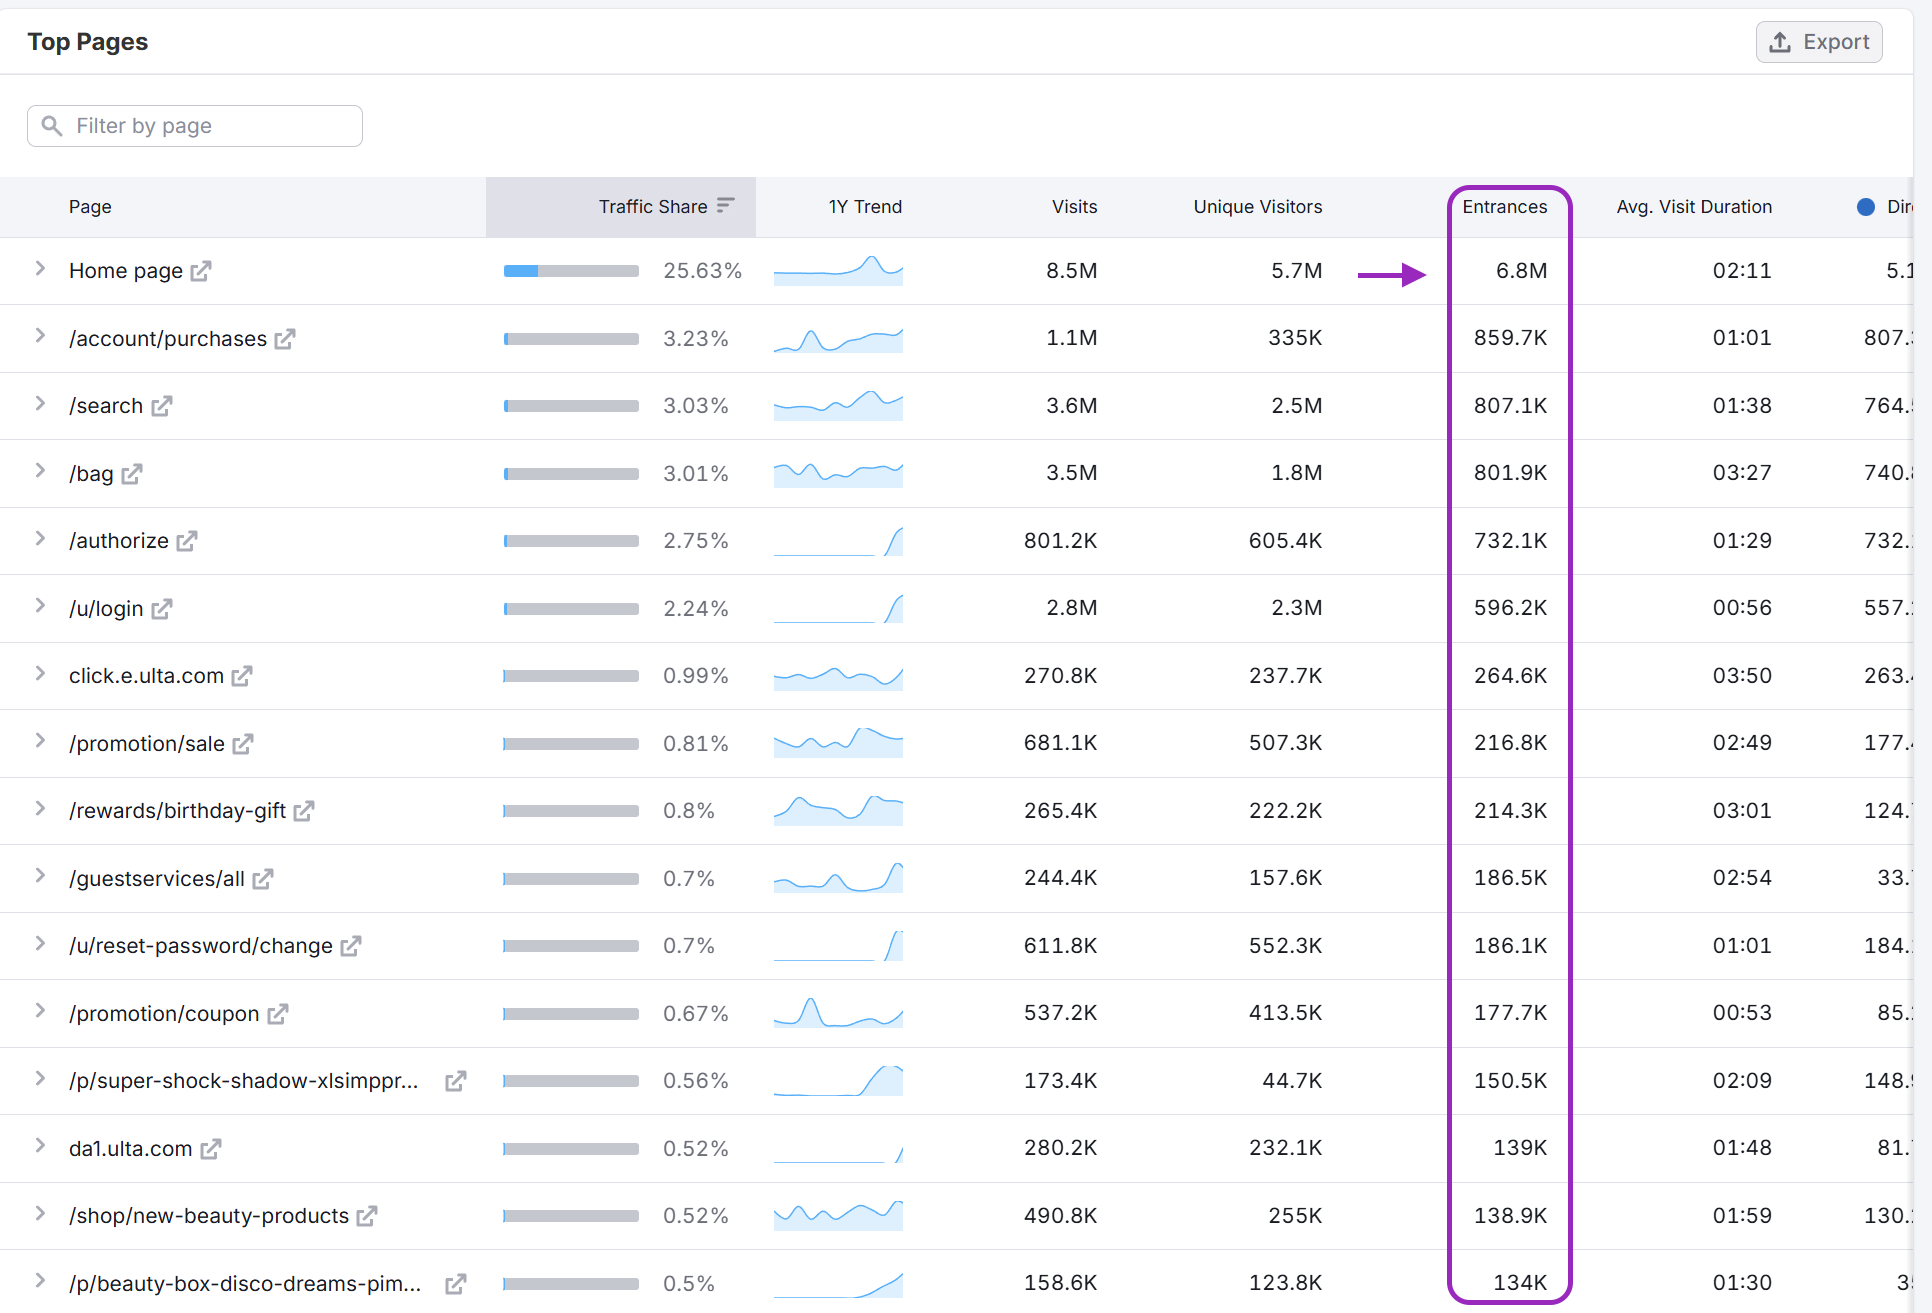This screenshot has width=1932, height=1313.
Task: Open external link icon beside Home page
Action: tap(201, 271)
